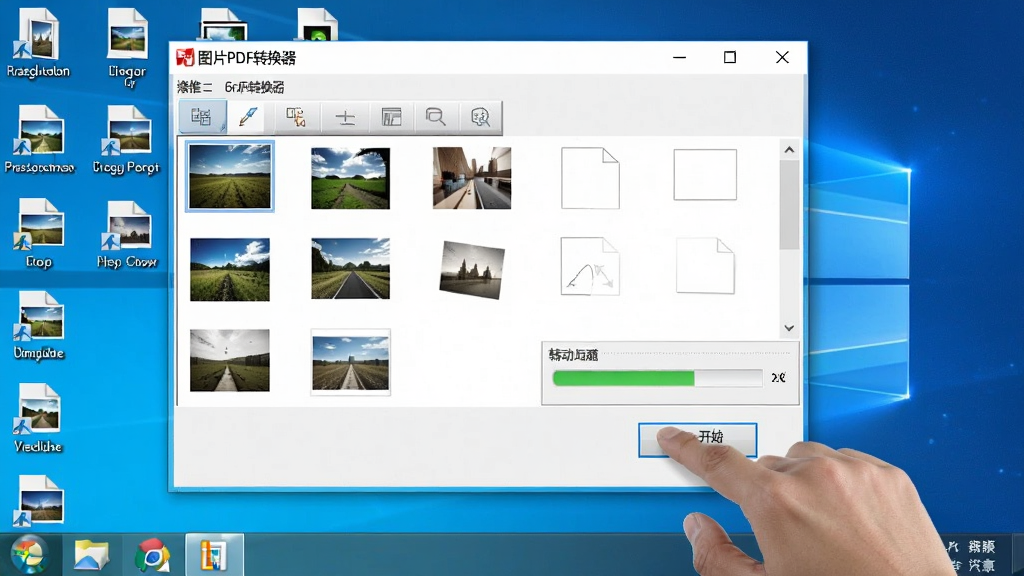Click the progress panel label above the bar
Viewport: 1024px width, 576px height.
pyautogui.click(x=573, y=355)
